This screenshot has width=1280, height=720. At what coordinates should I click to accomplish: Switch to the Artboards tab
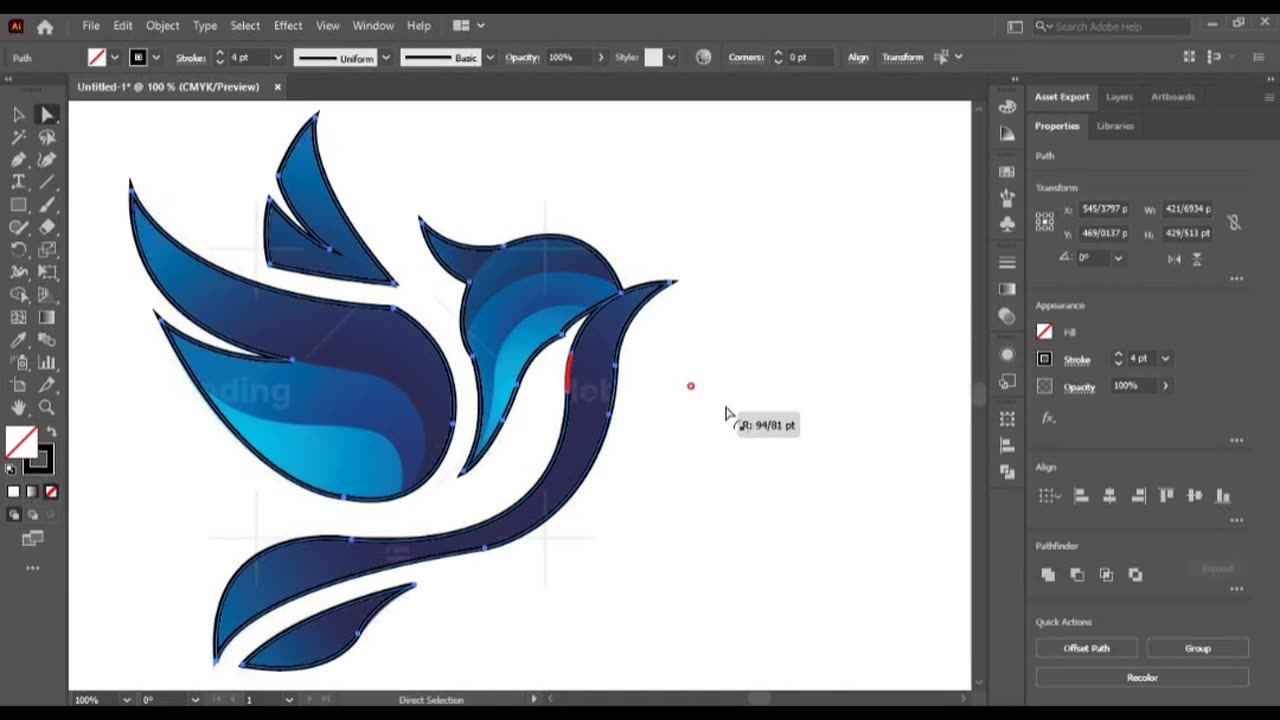[1173, 97]
